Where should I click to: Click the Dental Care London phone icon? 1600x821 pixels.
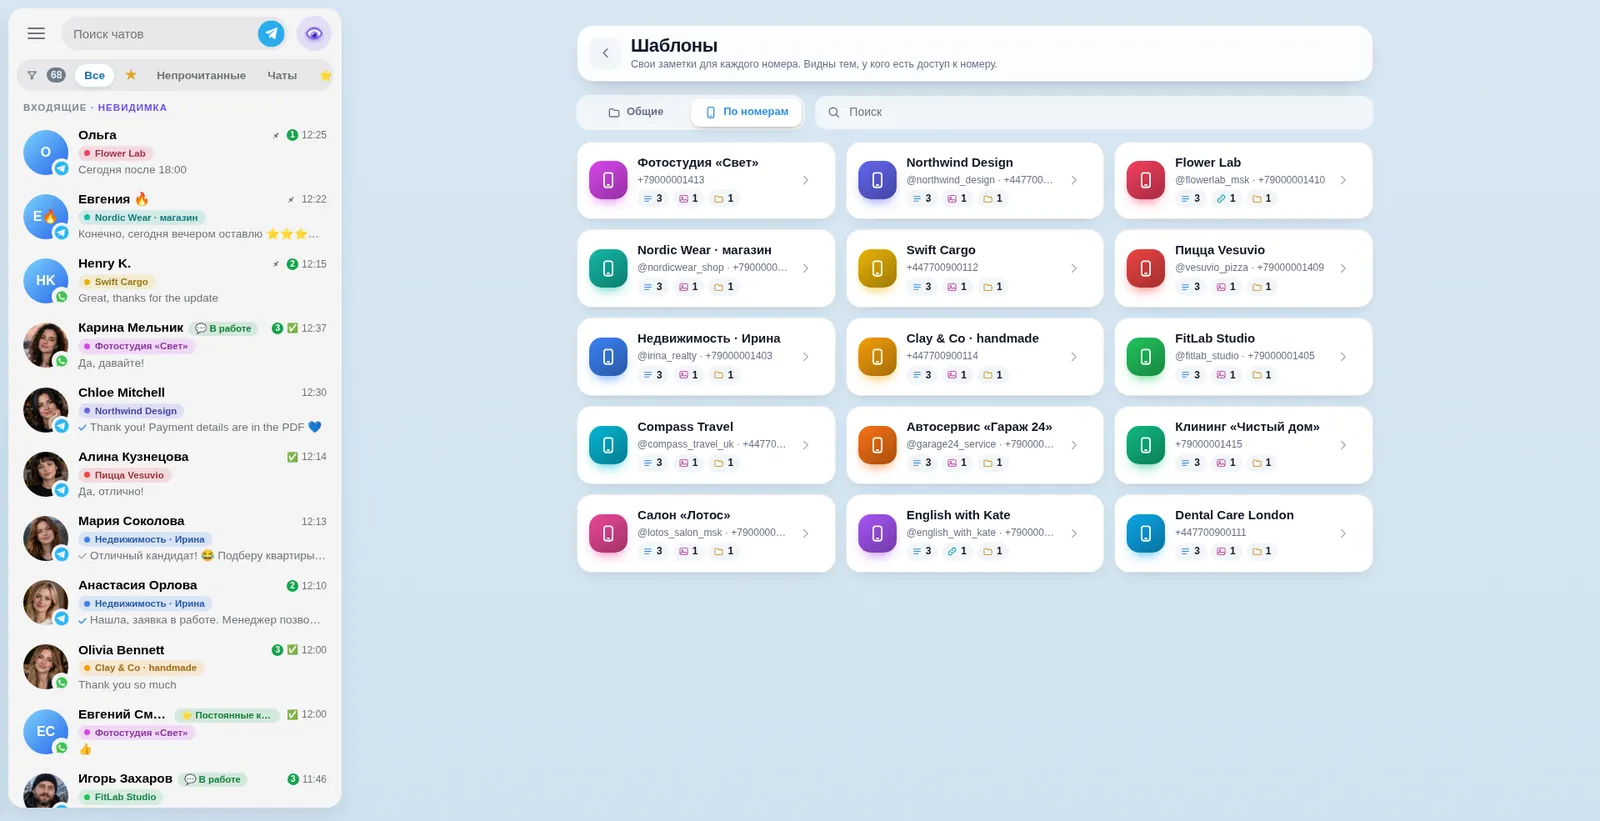1146,533
